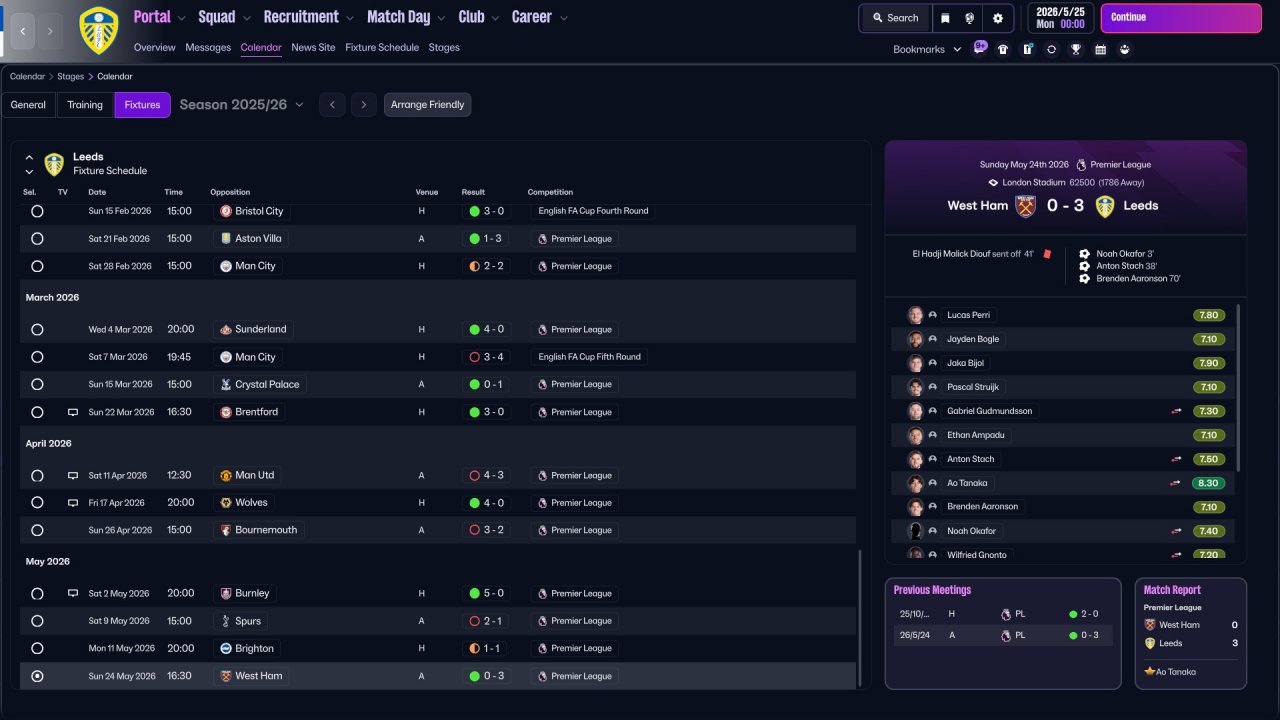Open the people group bookmark icon
Image resolution: width=1280 pixels, height=720 pixels.
tap(1125, 49)
